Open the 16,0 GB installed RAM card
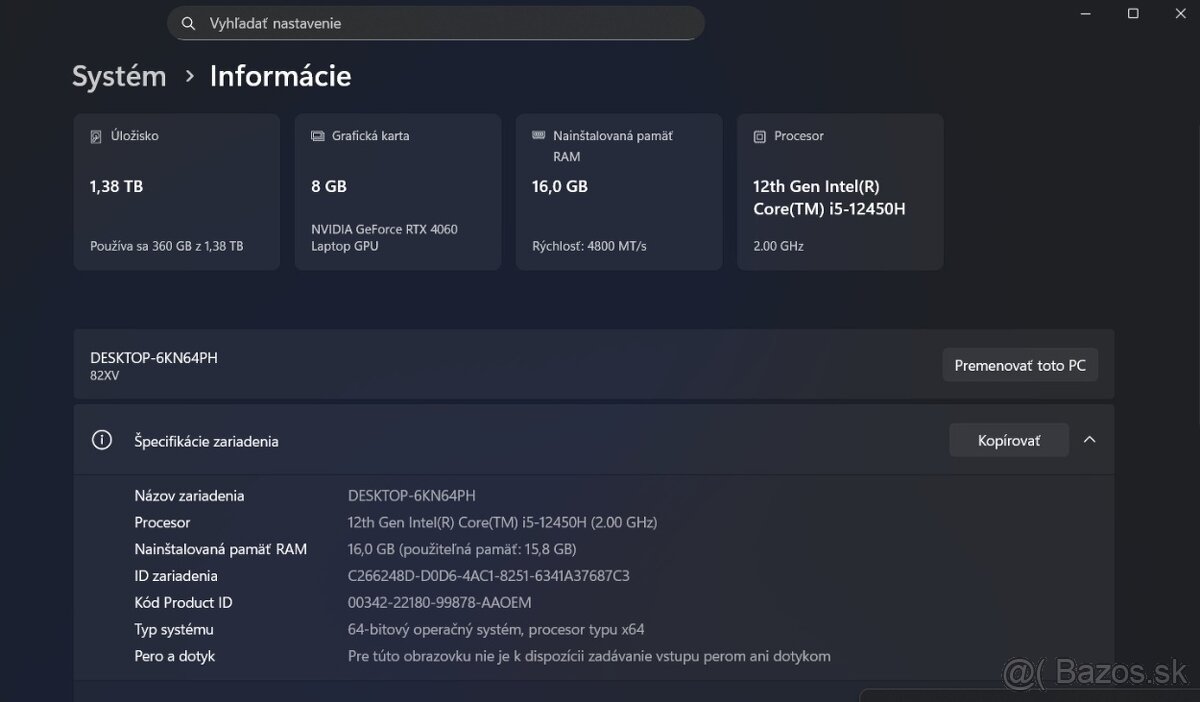 (619, 192)
